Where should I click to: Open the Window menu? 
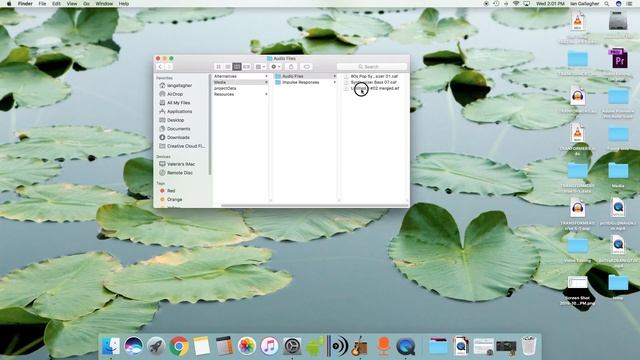click(x=104, y=3)
